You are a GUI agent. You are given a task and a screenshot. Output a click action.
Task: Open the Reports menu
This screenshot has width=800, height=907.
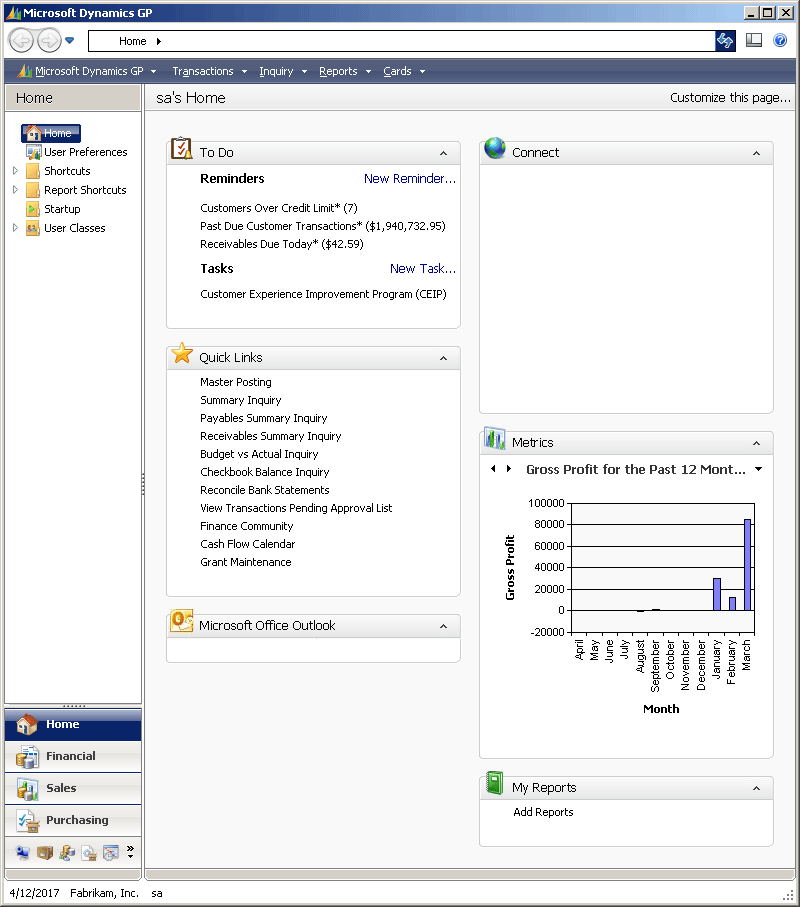pyautogui.click(x=345, y=71)
